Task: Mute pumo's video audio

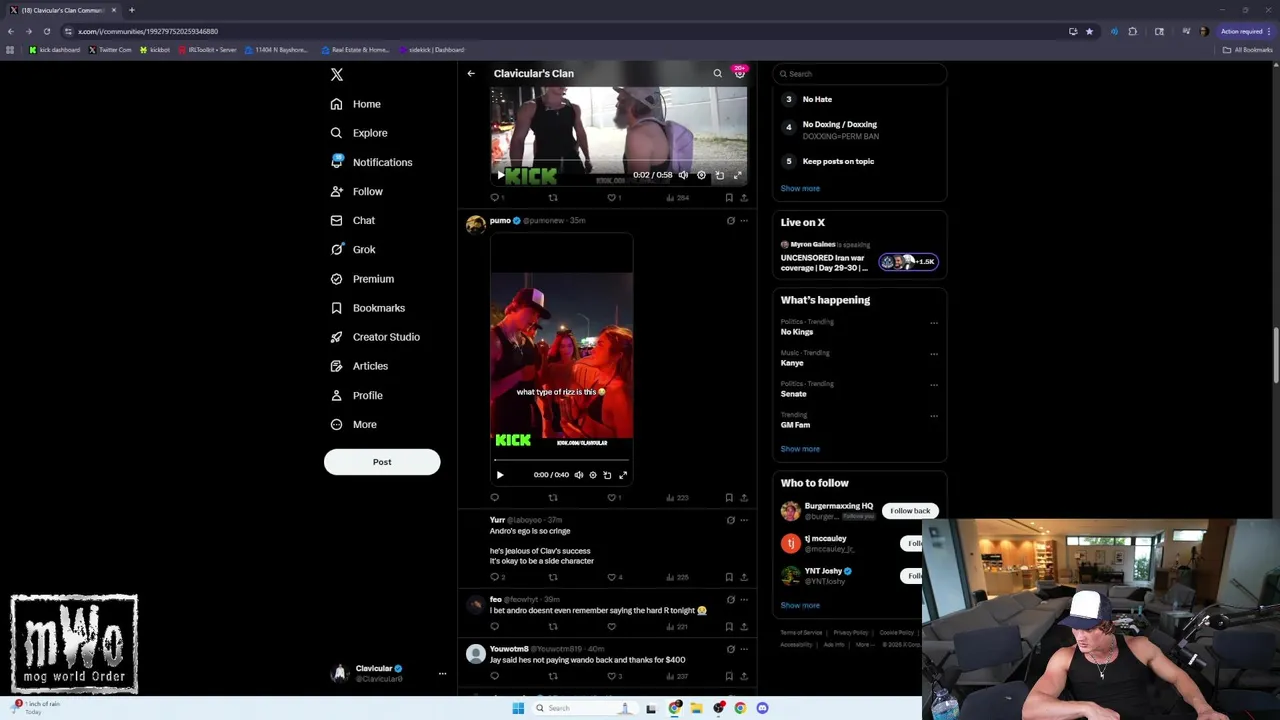Action: tap(578, 475)
